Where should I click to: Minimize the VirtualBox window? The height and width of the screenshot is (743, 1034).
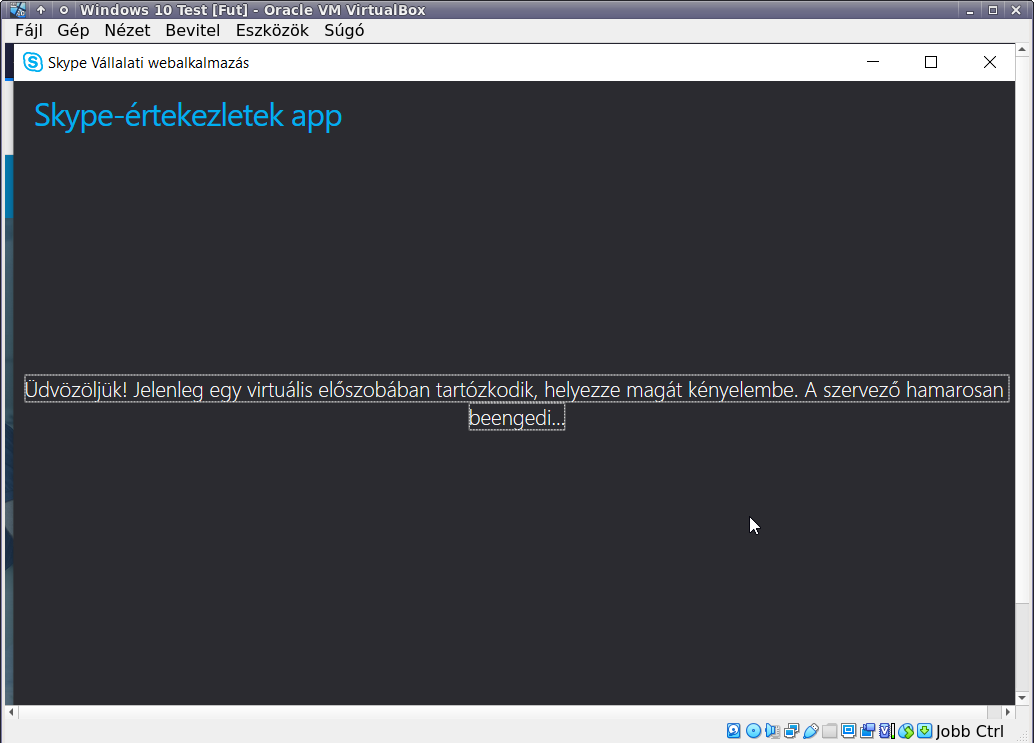[x=970, y=10]
